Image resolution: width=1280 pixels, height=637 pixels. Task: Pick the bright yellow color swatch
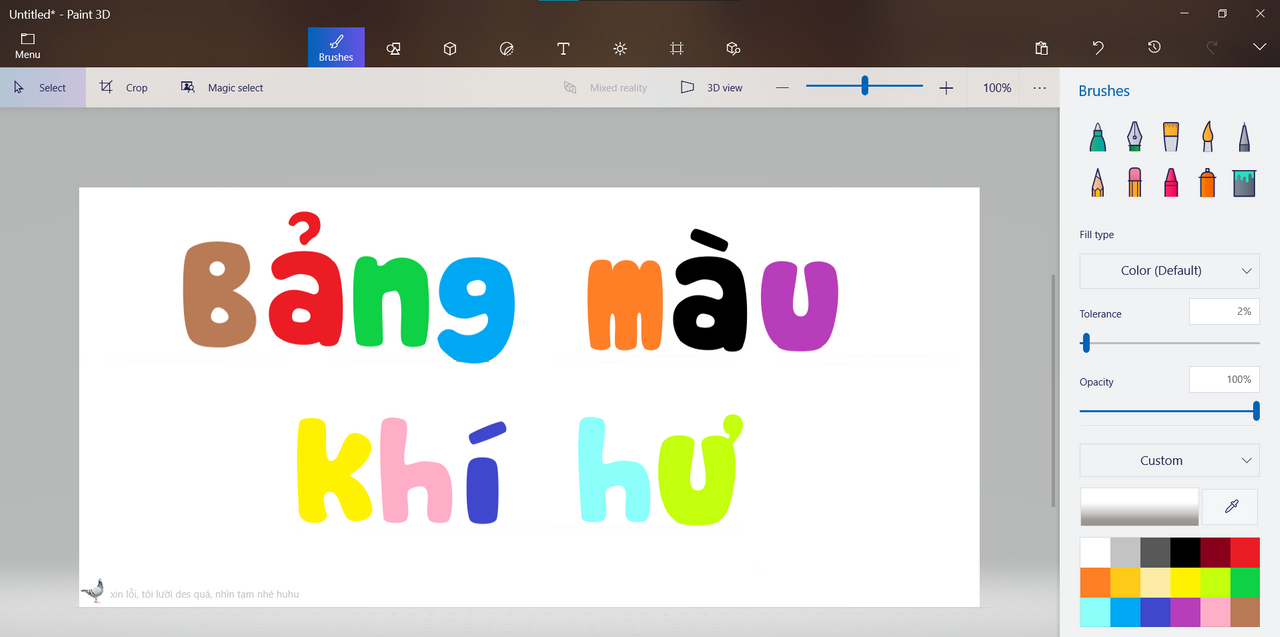point(1185,583)
